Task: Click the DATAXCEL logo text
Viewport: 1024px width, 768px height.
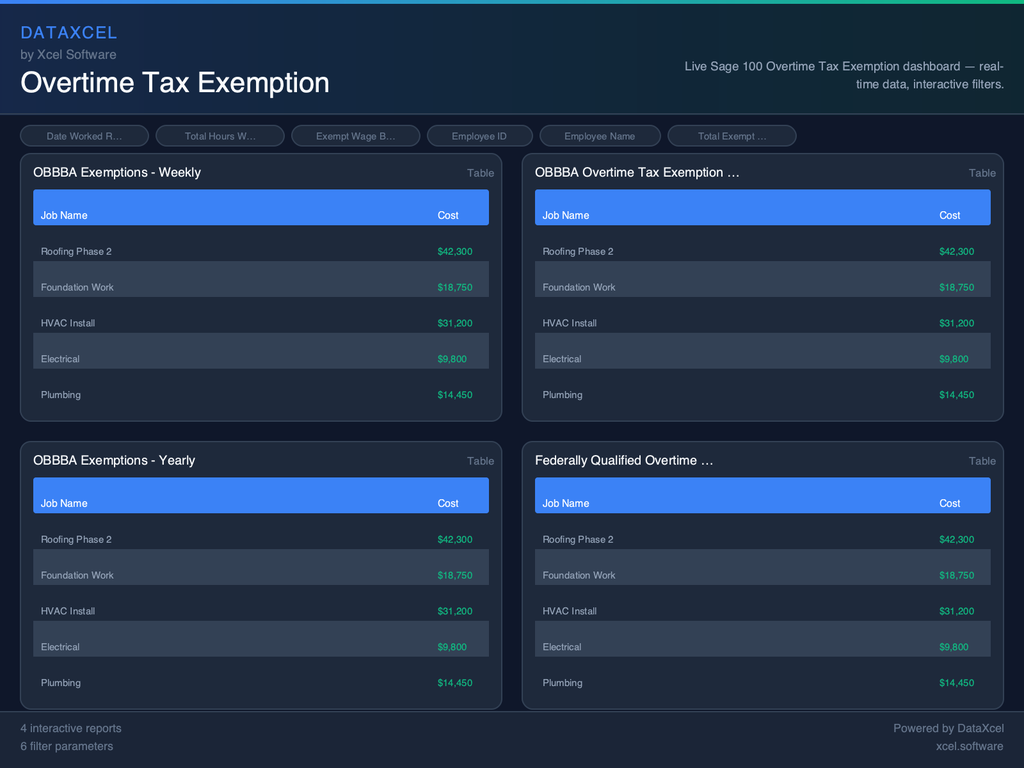Action: 69,32
